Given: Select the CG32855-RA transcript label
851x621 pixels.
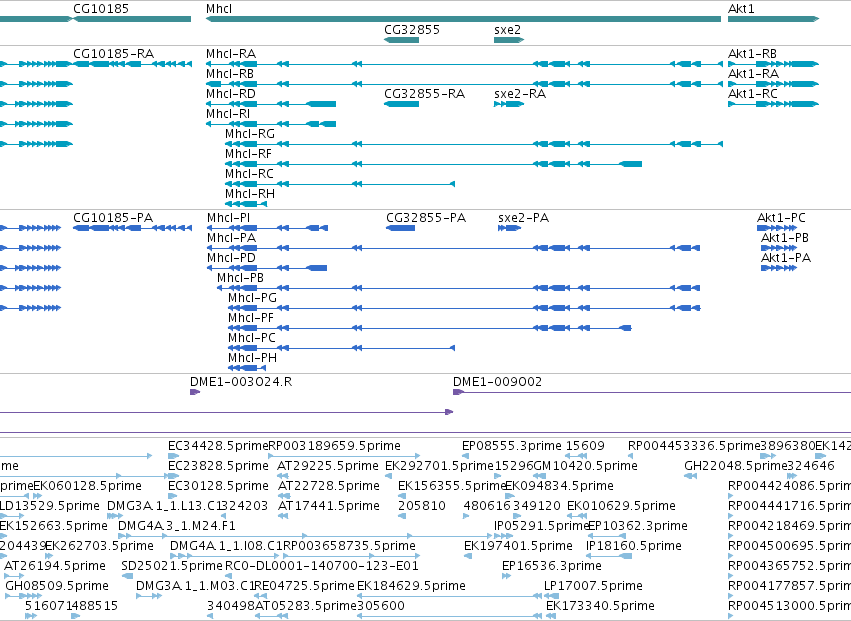Looking at the screenshot, I should (424, 94).
